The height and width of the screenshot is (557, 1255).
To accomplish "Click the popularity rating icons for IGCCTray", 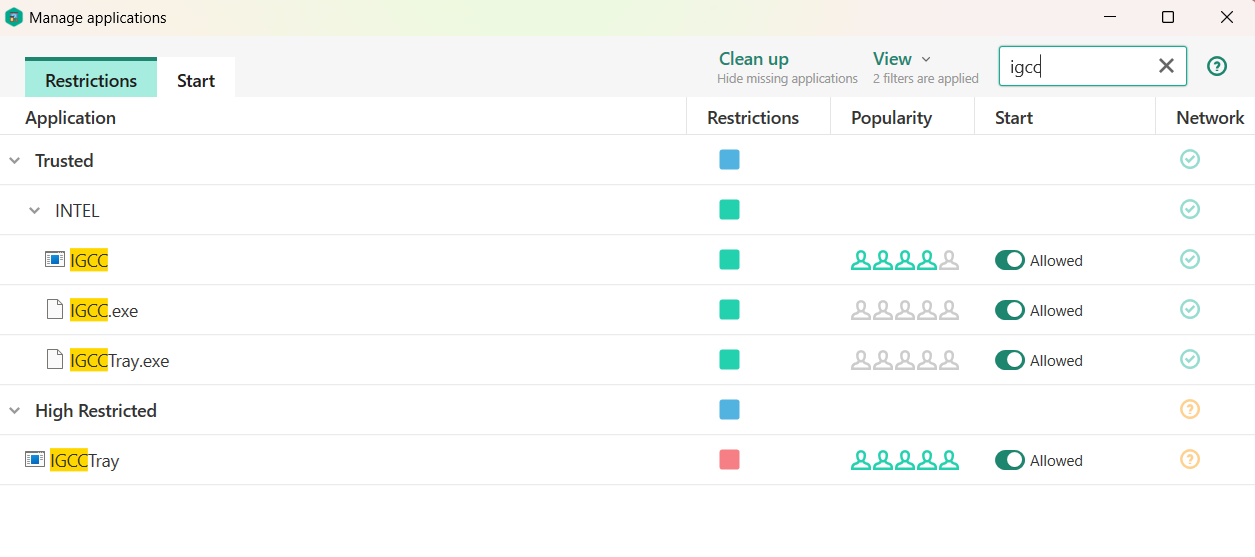I will pyautogui.click(x=904, y=460).
